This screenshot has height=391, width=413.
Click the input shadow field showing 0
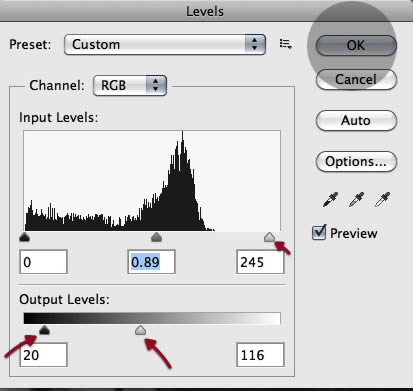[43, 262]
